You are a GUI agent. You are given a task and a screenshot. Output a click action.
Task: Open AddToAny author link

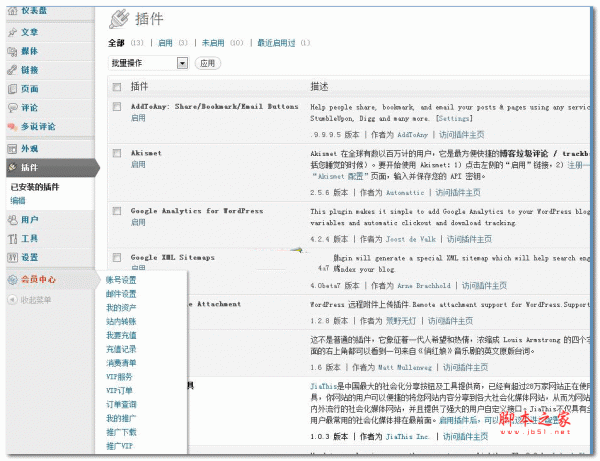(x=412, y=135)
